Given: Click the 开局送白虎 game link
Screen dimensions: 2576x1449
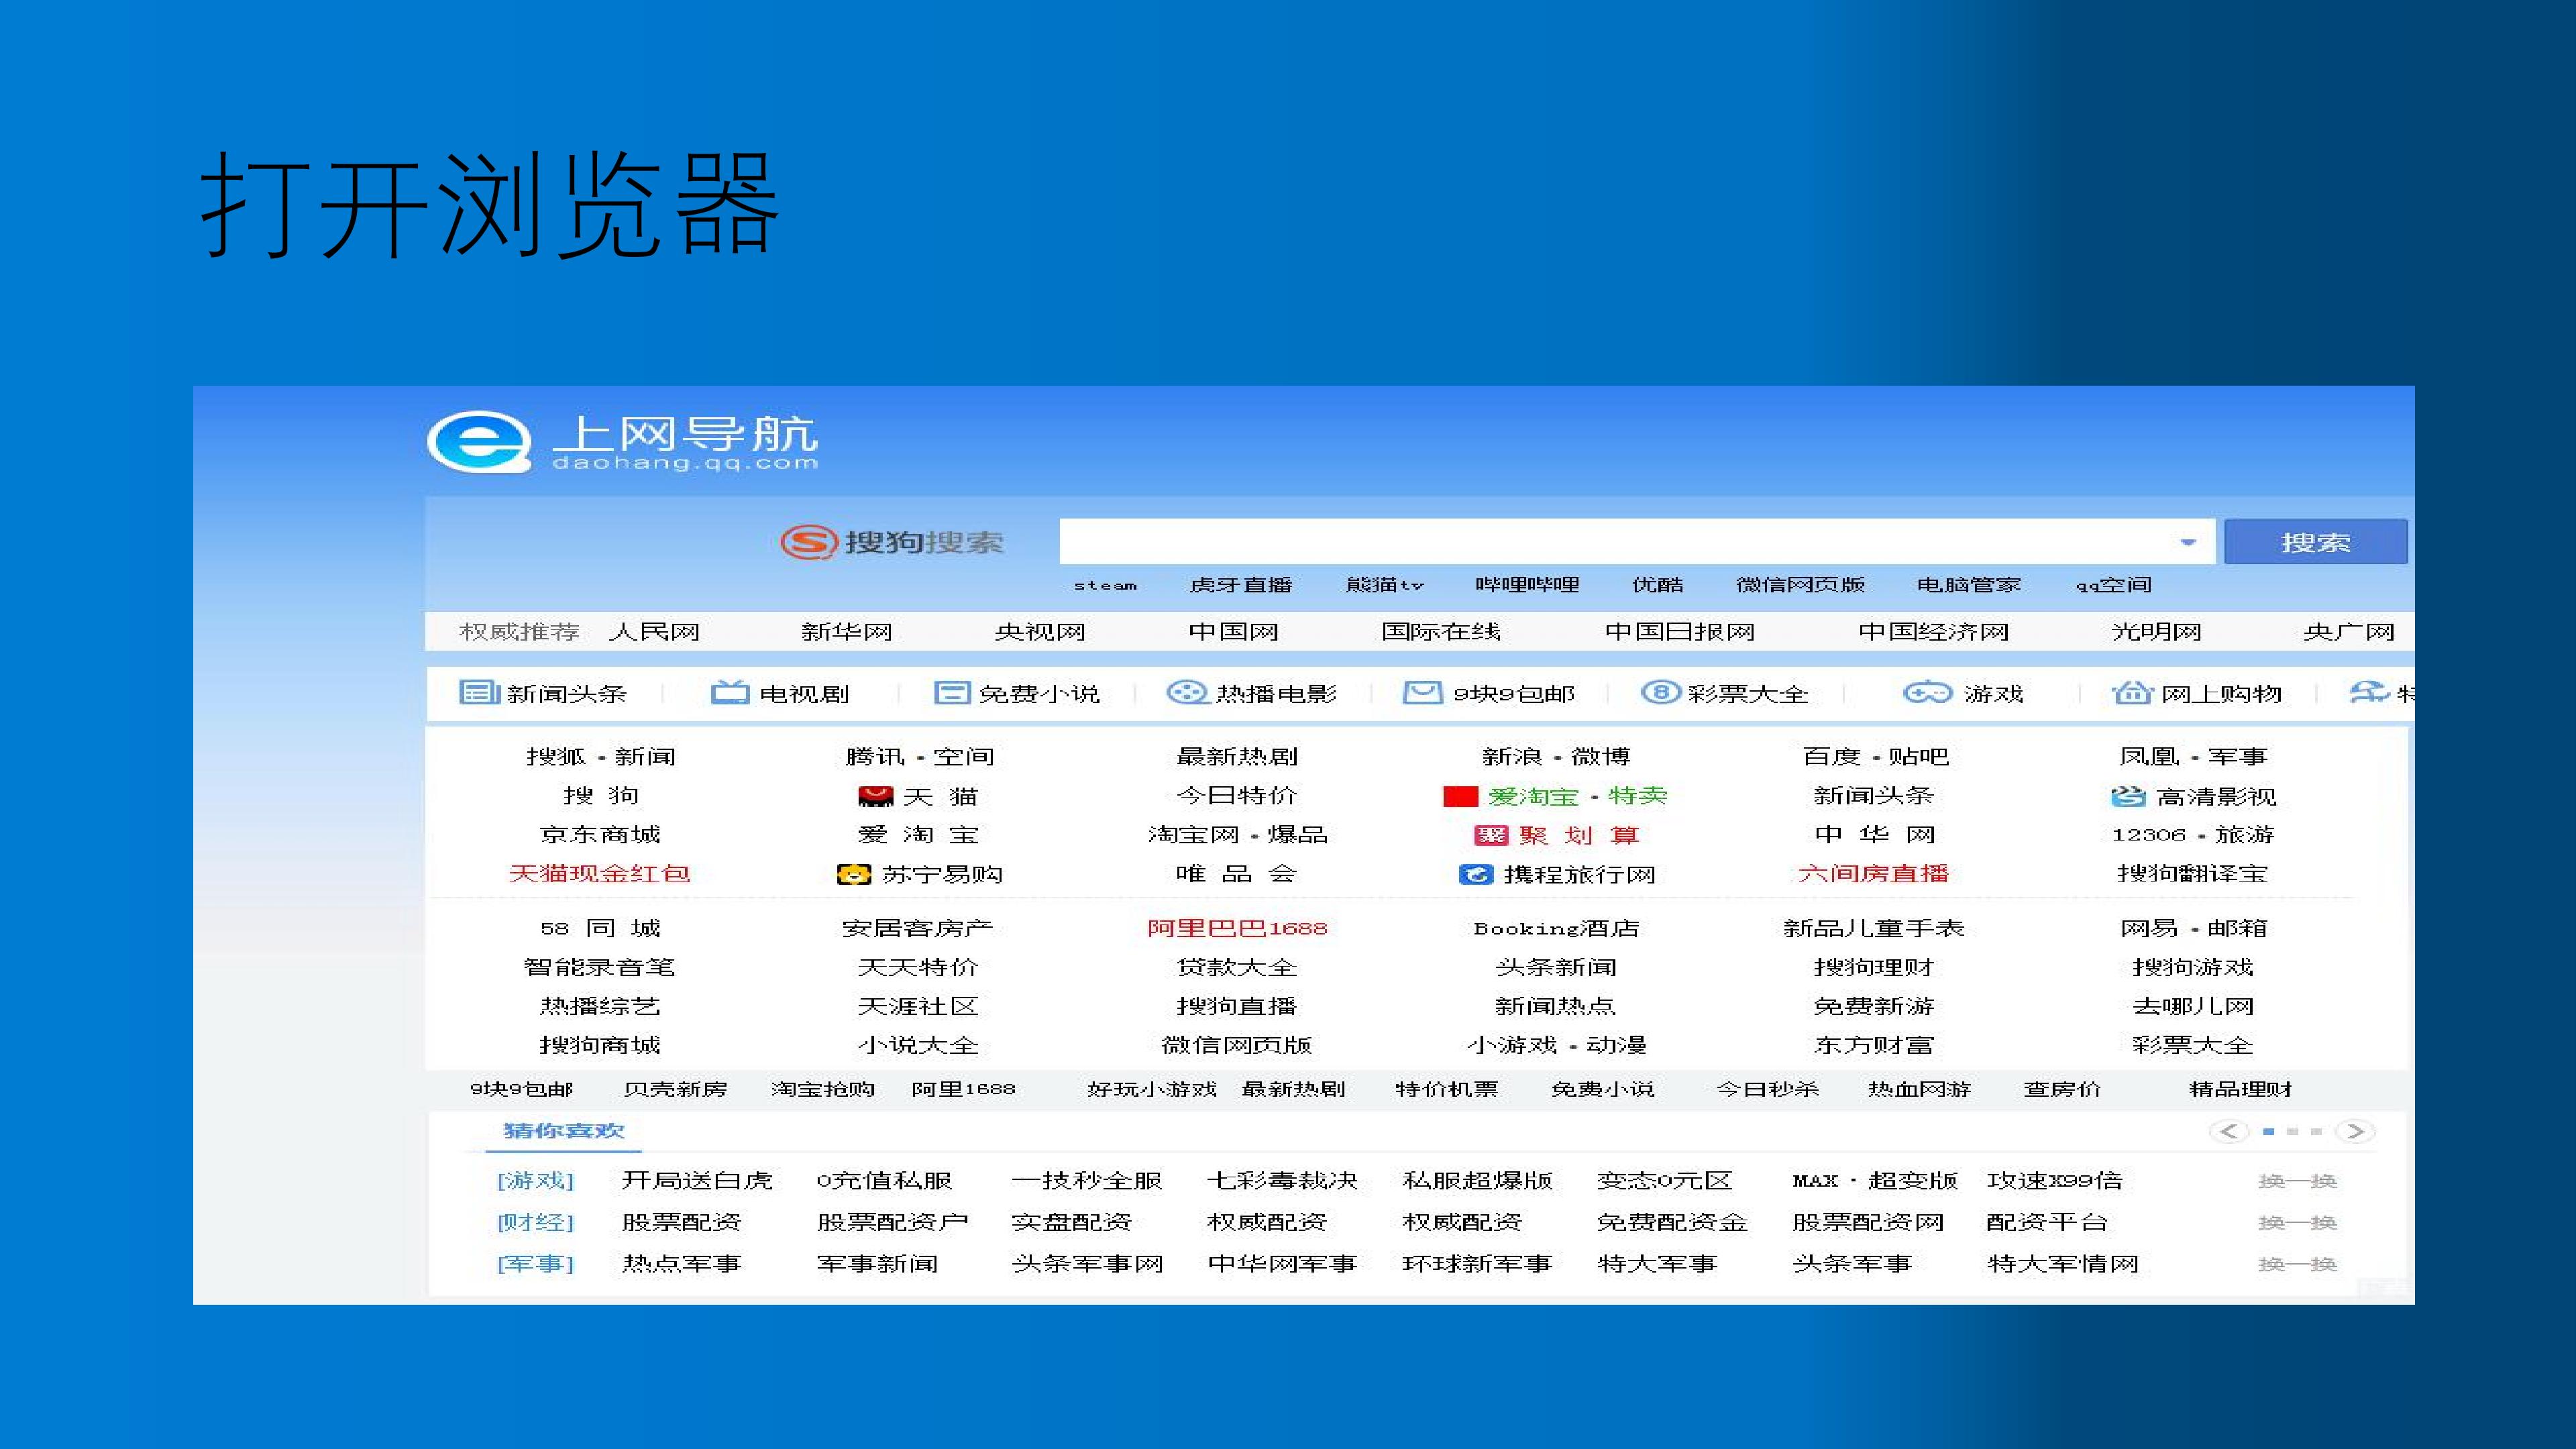Looking at the screenshot, I should pyautogui.click(x=697, y=1181).
